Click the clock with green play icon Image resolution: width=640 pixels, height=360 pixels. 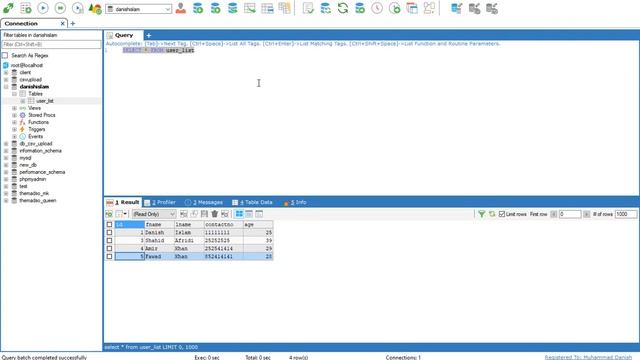point(395,8)
